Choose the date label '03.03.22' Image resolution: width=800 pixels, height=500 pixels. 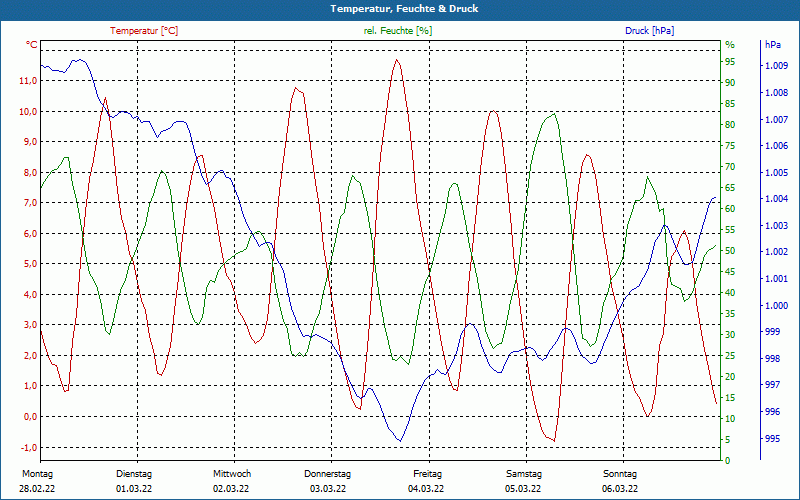(328, 489)
